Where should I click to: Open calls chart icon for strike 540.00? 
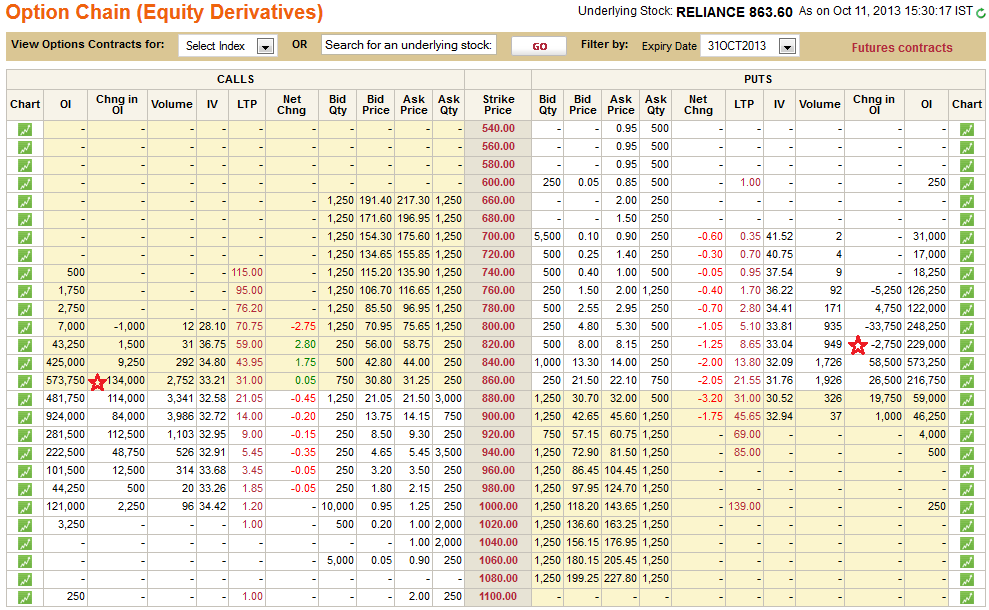25,129
